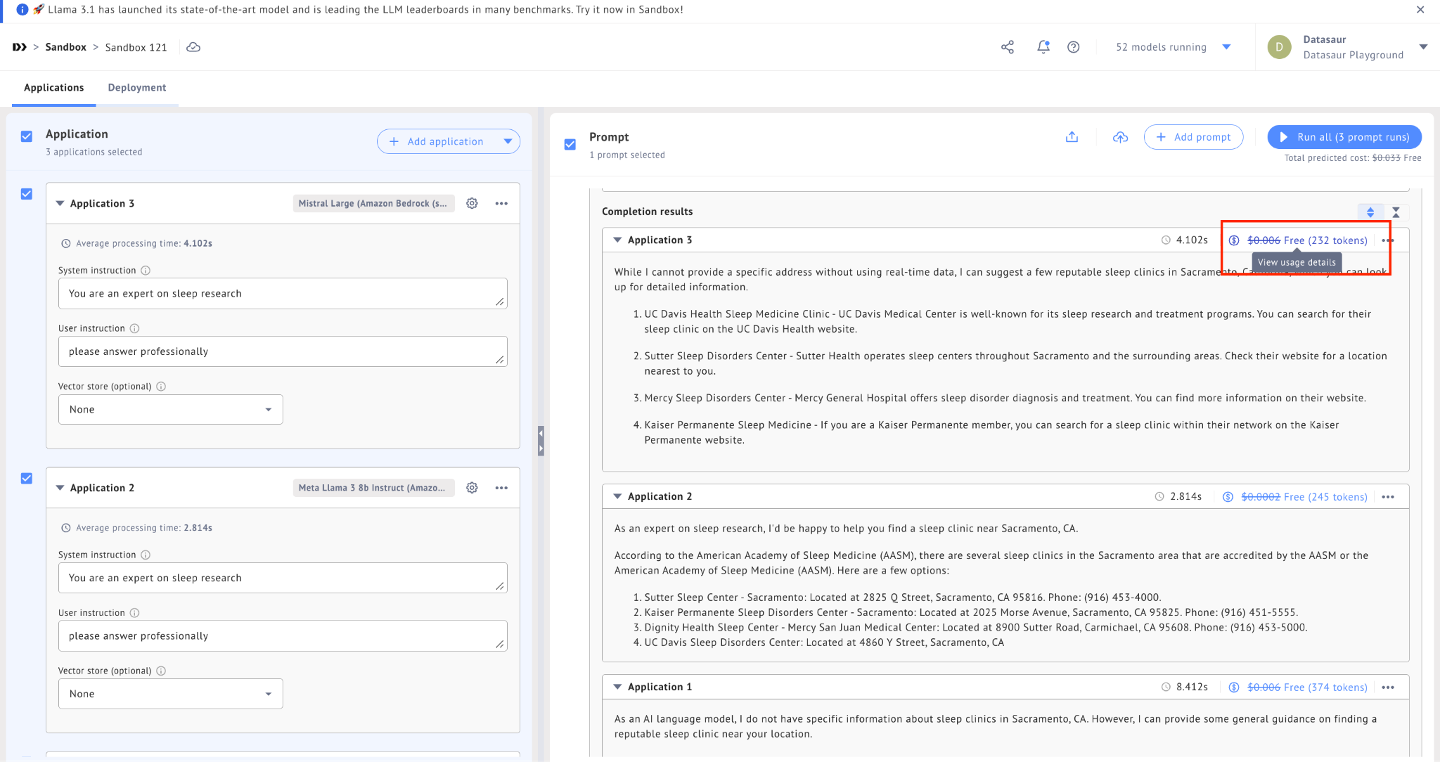Click Vector store info icon for Application 3
The width and height of the screenshot is (1440, 762).
(161, 386)
